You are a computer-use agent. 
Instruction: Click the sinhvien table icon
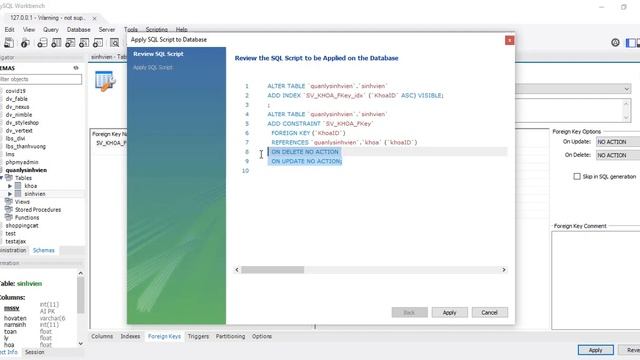[18, 194]
